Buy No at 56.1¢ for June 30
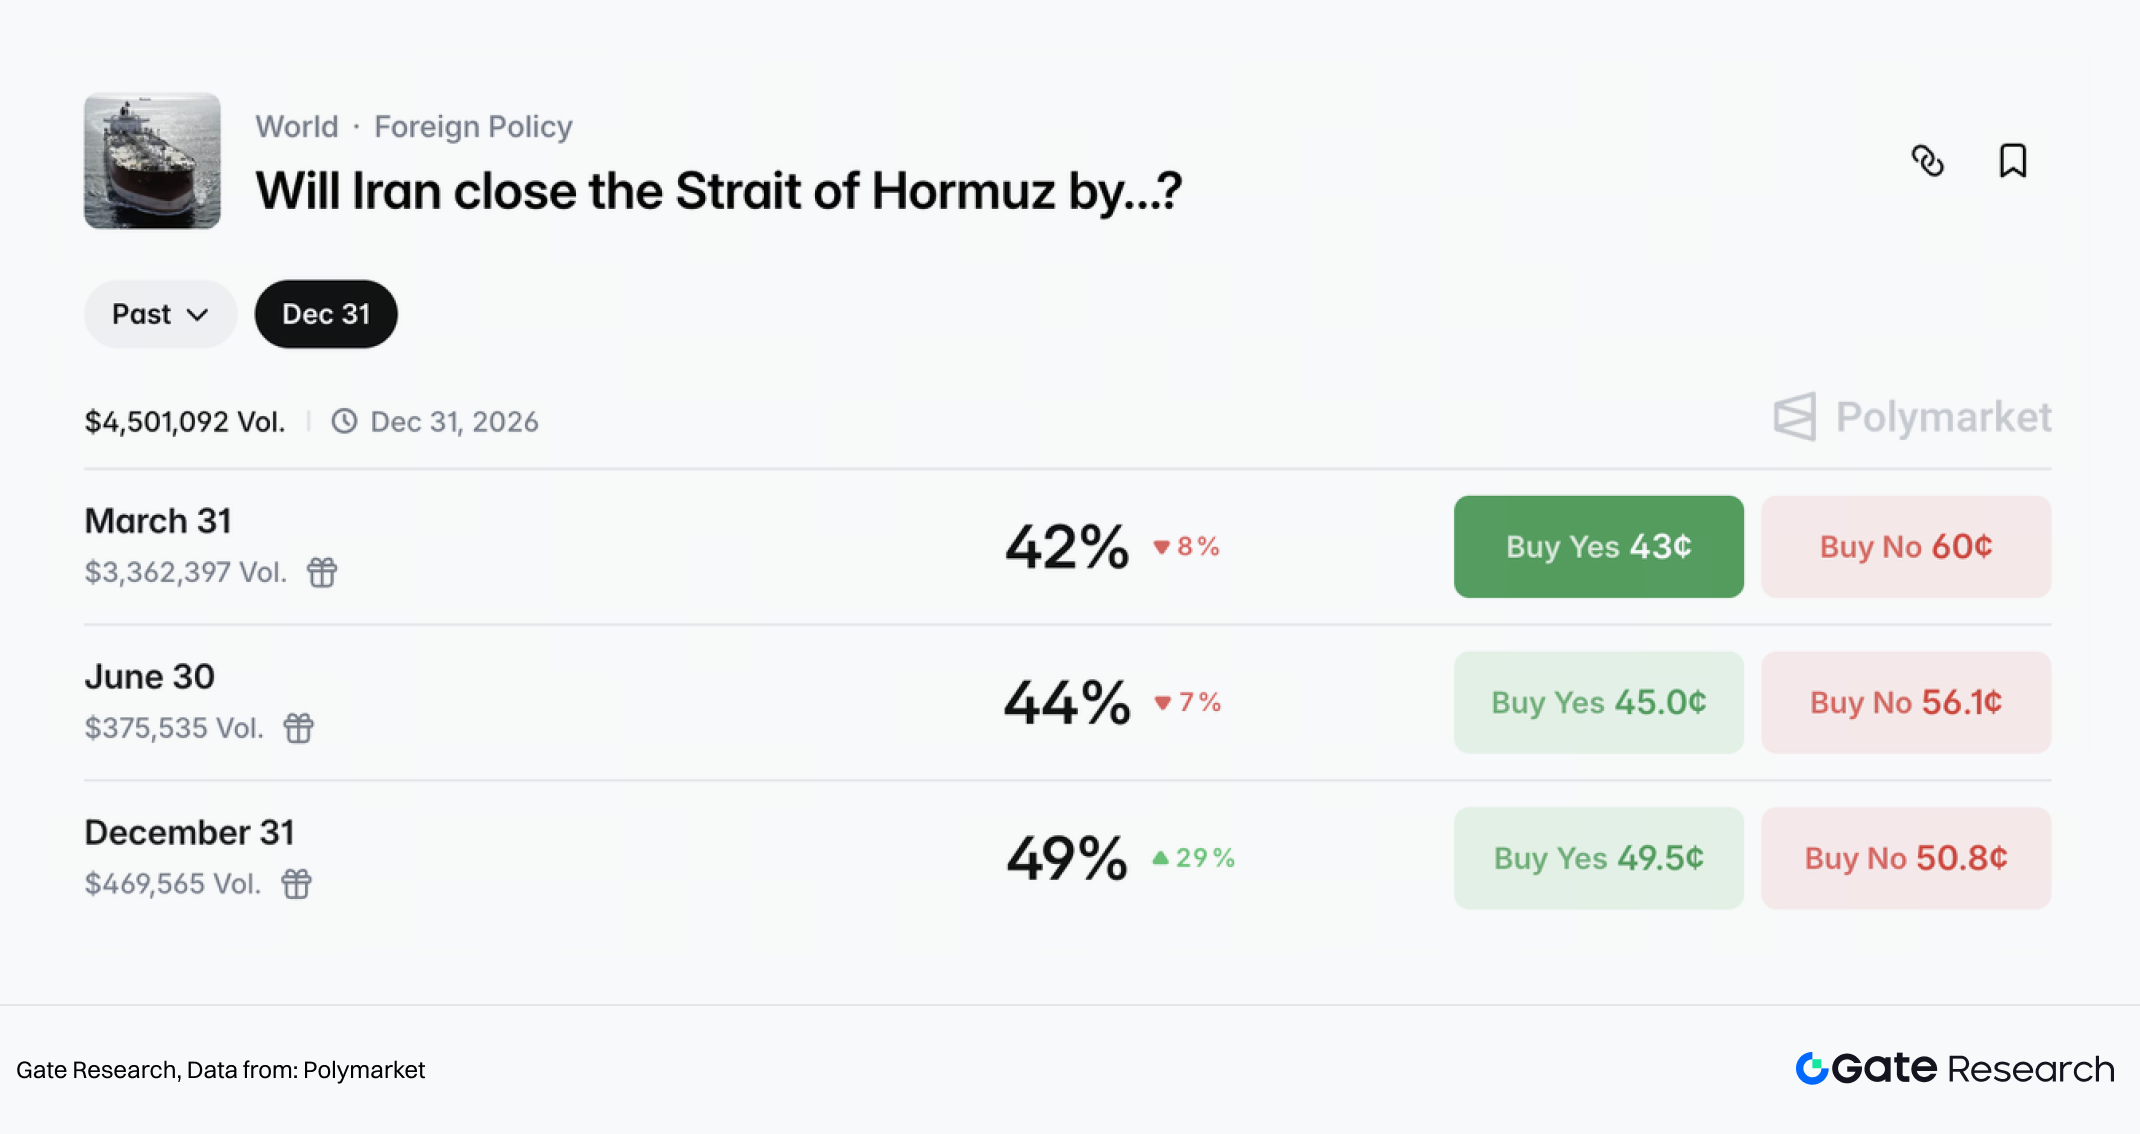This screenshot has height=1134, width=2140. tap(1905, 702)
